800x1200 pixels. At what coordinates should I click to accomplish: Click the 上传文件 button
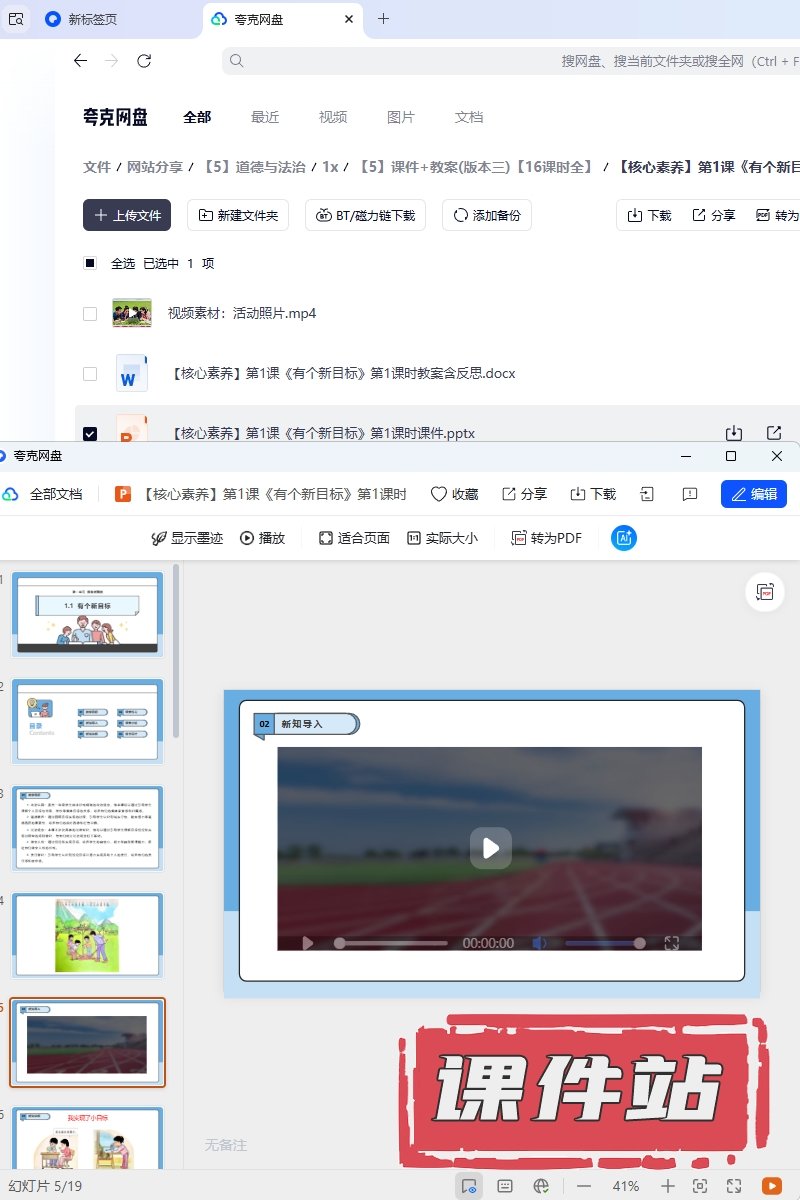[127, 215]
